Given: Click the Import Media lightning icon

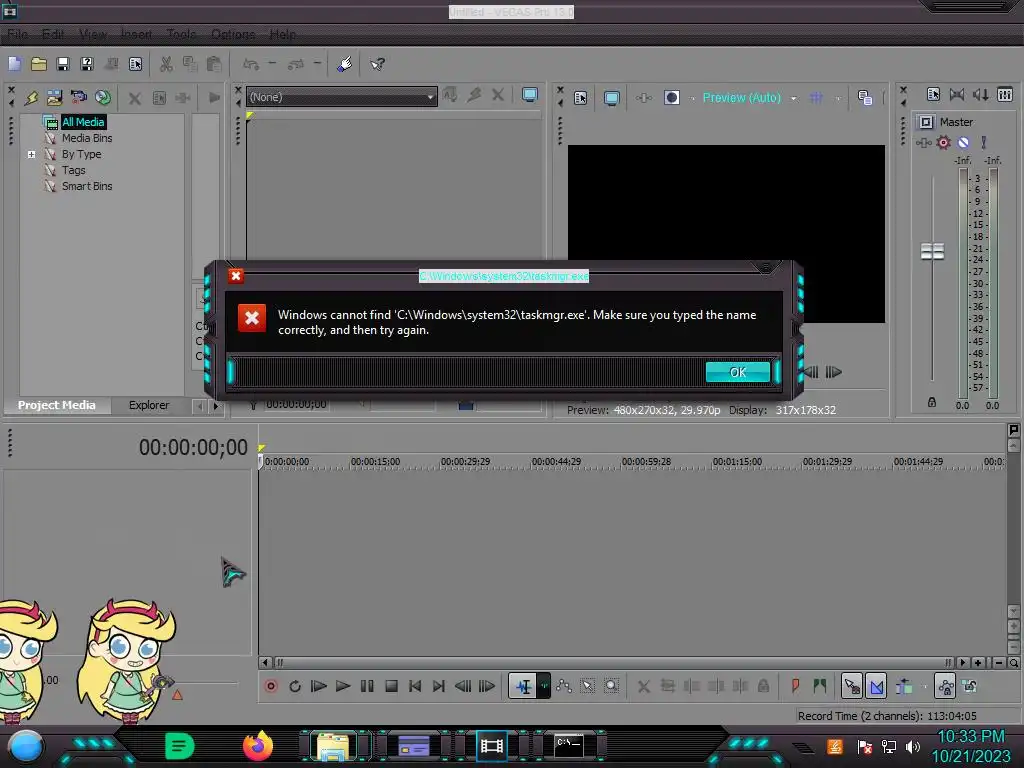Looking at the screenshot, I should (x=31, y=98).
